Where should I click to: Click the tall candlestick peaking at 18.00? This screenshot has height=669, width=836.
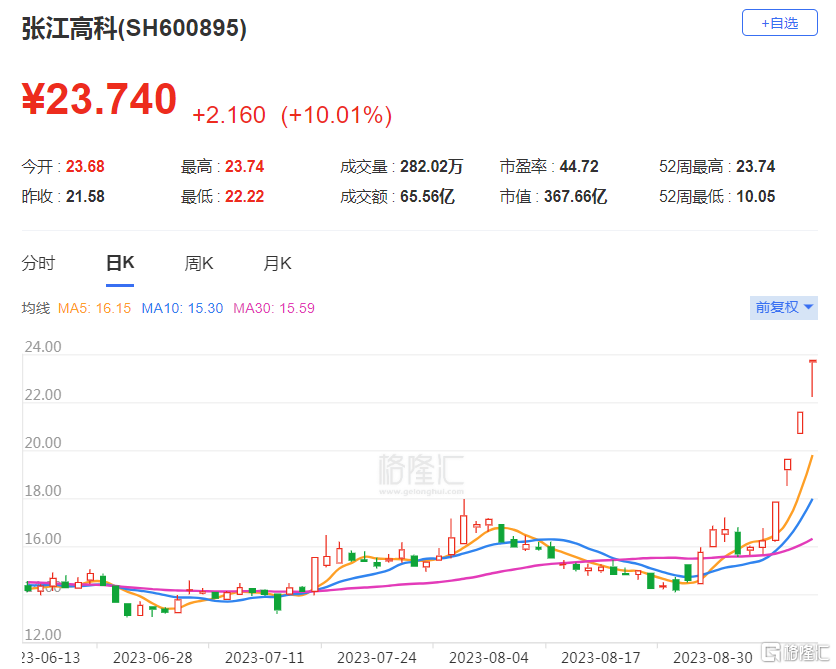(464, 522)
